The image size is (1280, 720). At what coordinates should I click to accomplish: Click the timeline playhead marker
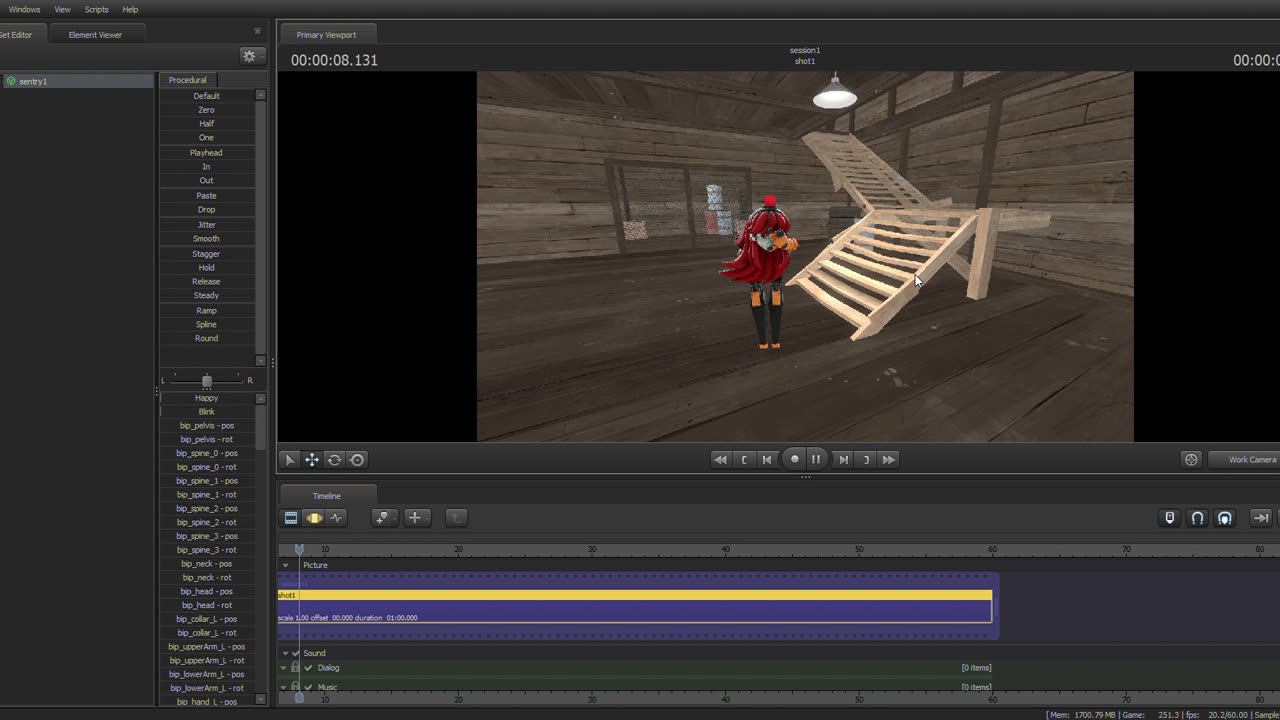(x=299, y=549)
